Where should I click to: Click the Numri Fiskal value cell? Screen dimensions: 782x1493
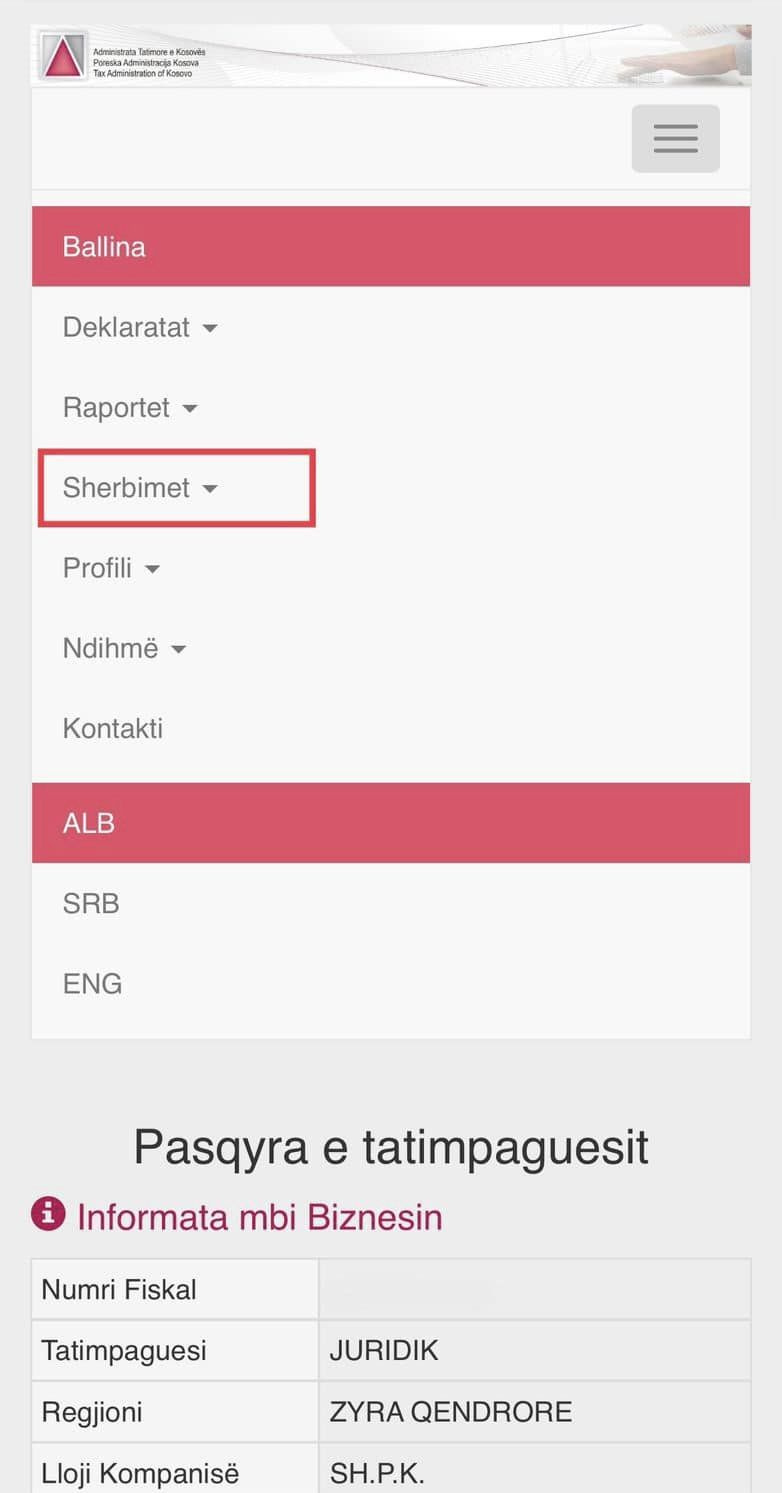(x=534, y=1290)
